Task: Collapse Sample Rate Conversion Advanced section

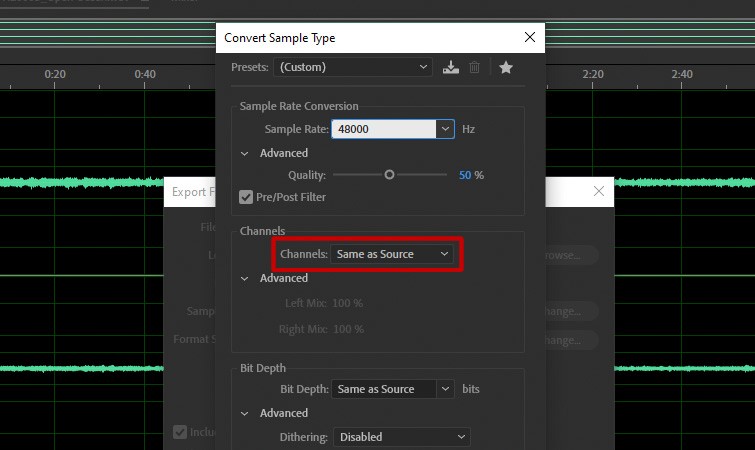Action: point(245,154)
